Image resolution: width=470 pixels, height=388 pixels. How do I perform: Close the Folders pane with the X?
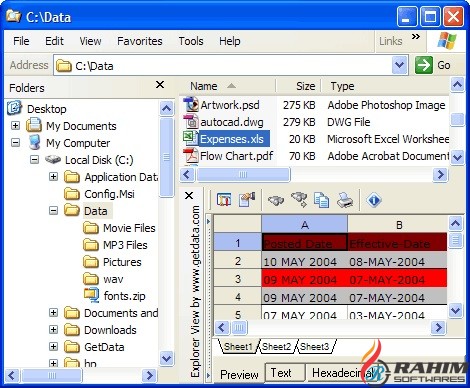[x=160, y=85]
